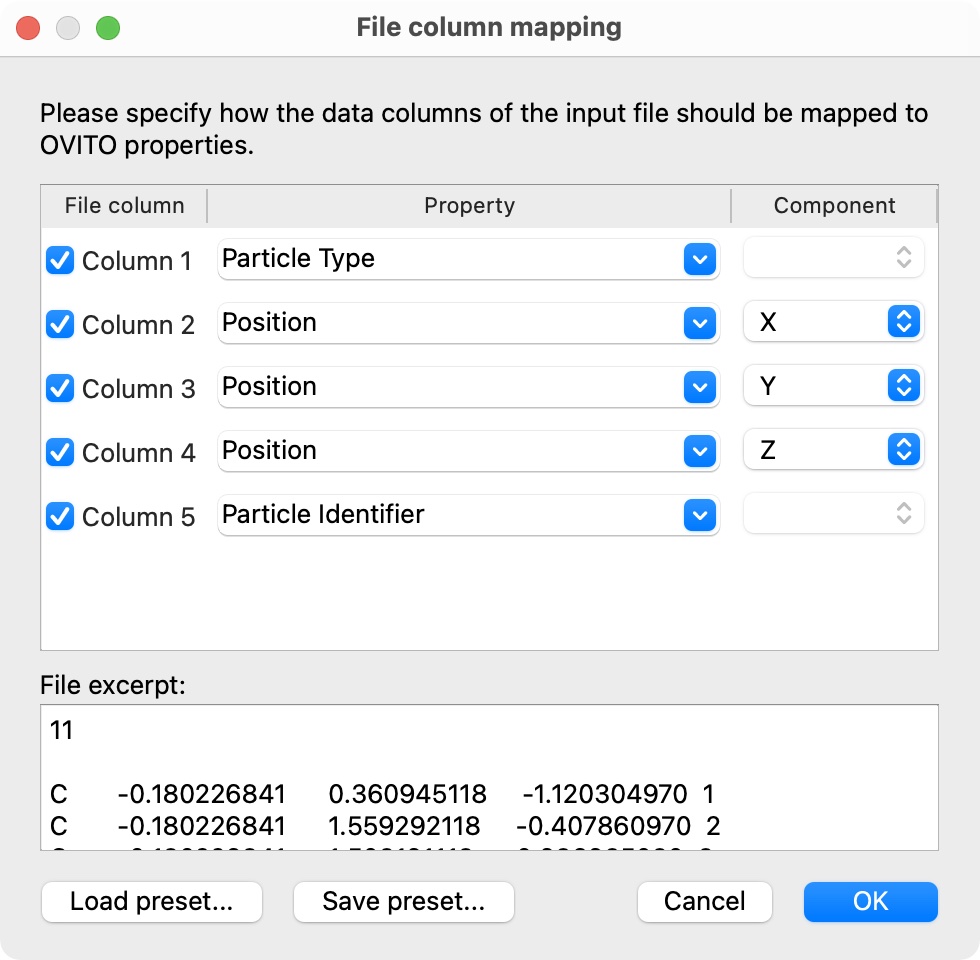Screen dimensions: 980x960
Task: Toggle the Column 2 checkbox
Action: pyautogui.click(x=60, y=325)
